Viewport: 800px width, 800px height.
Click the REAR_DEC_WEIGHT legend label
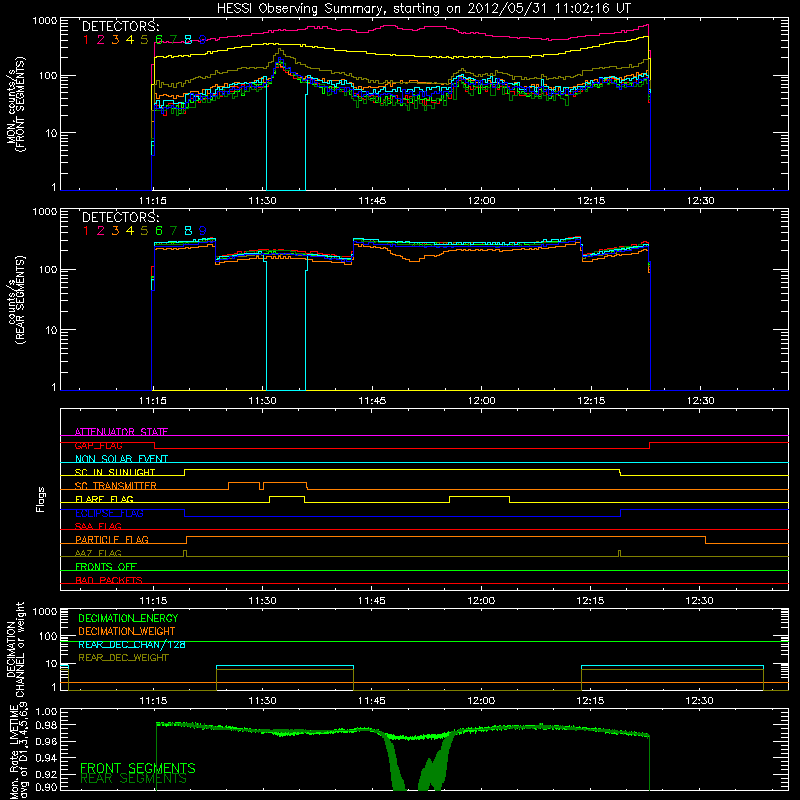tap(123, 658)
